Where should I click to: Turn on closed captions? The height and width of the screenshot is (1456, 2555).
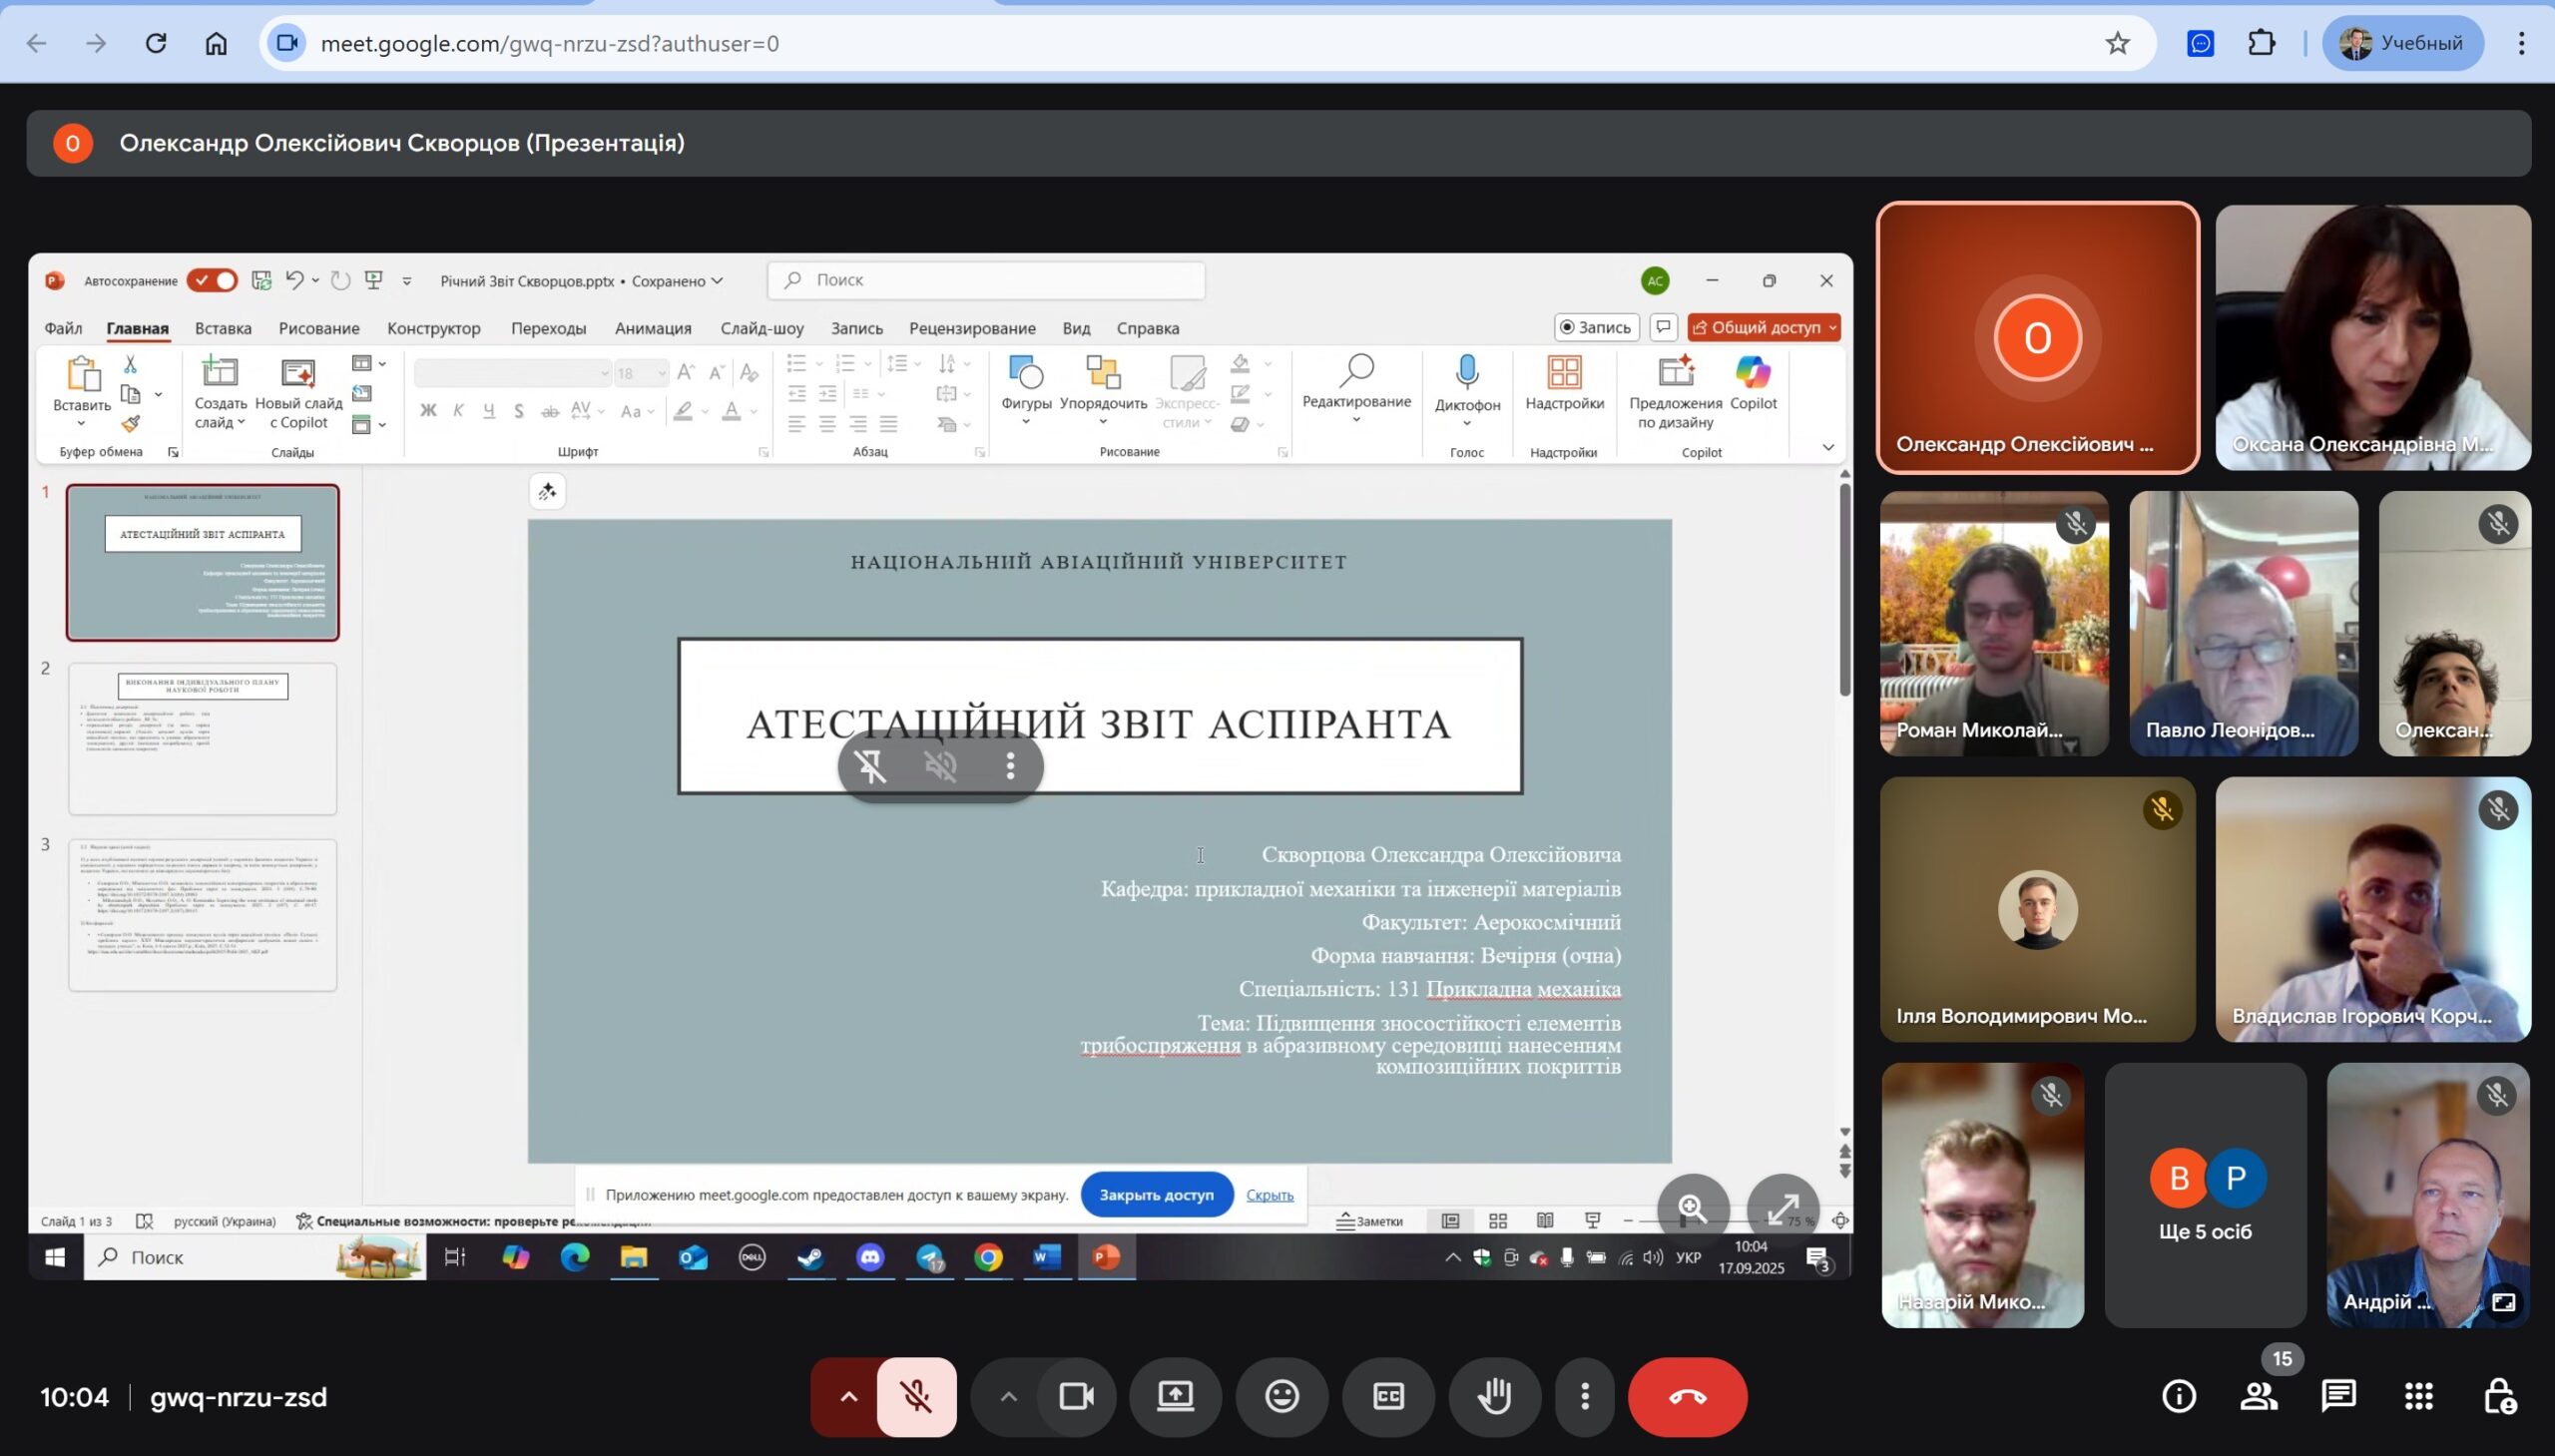point(1388,1396)
